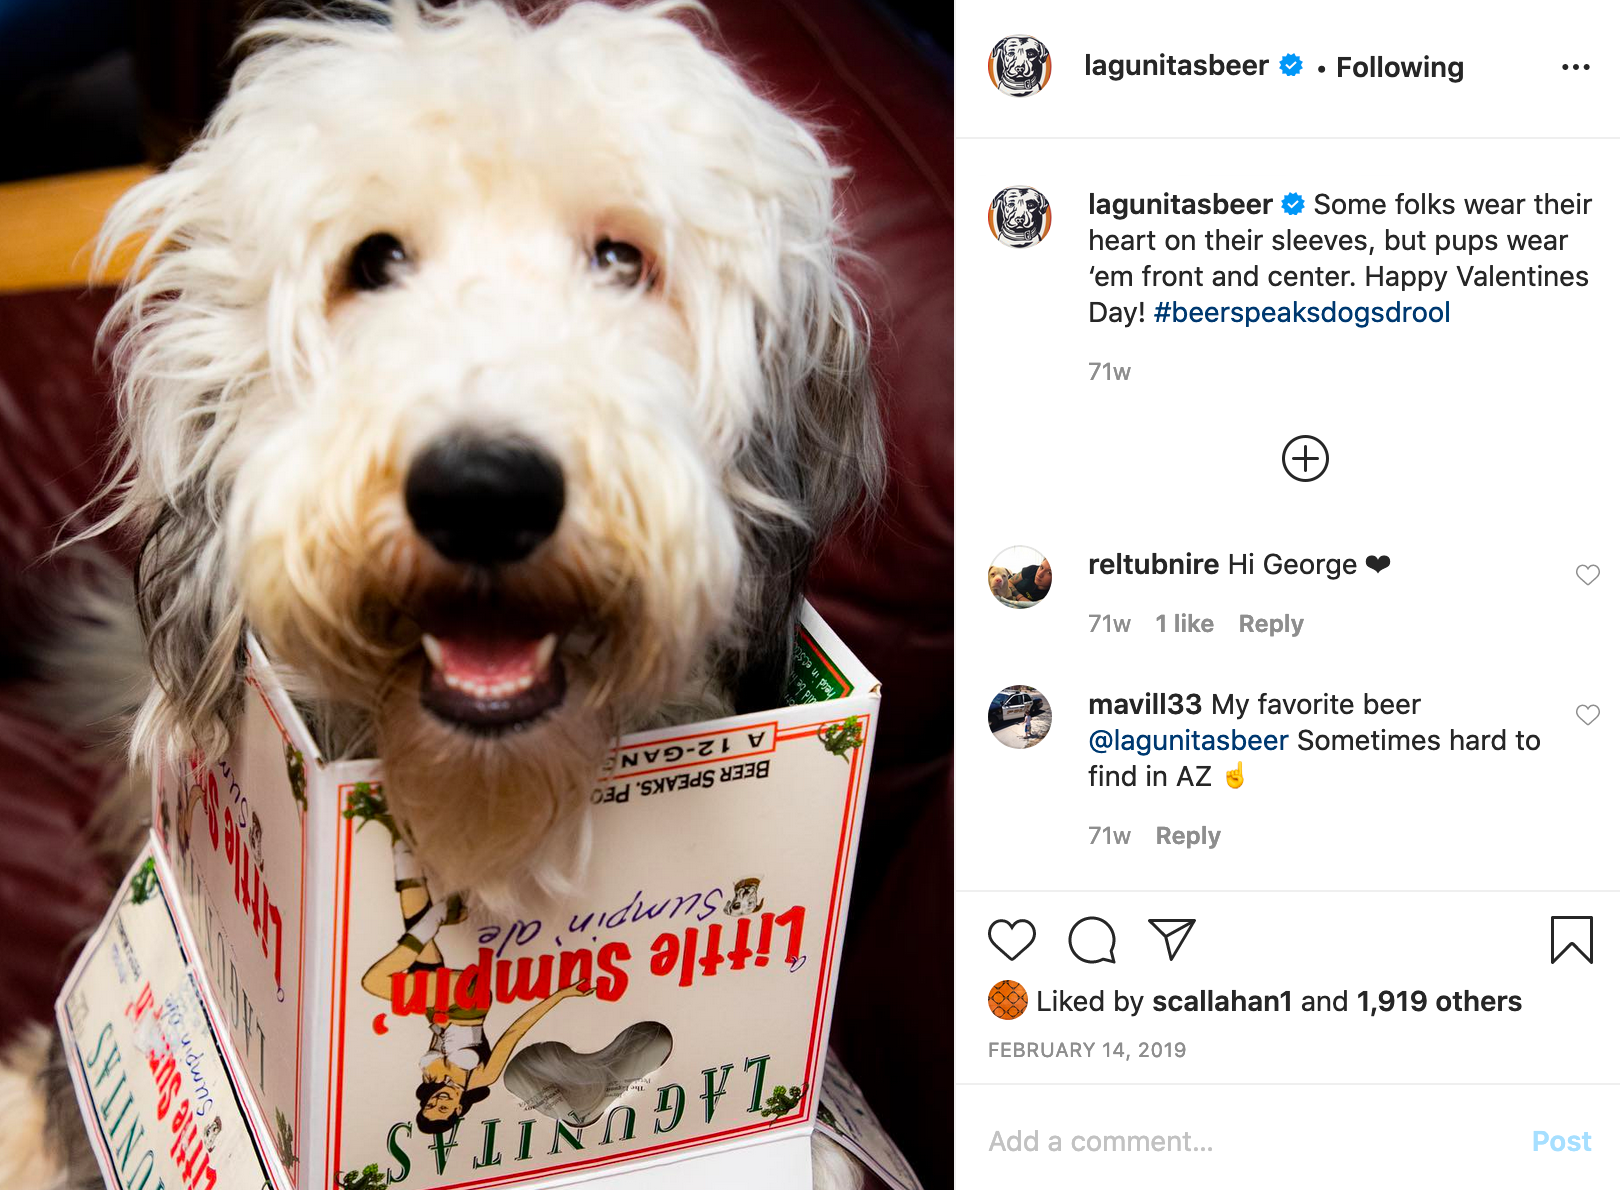Open the #beerspeaksdogsdrool hashtag

1301,312
